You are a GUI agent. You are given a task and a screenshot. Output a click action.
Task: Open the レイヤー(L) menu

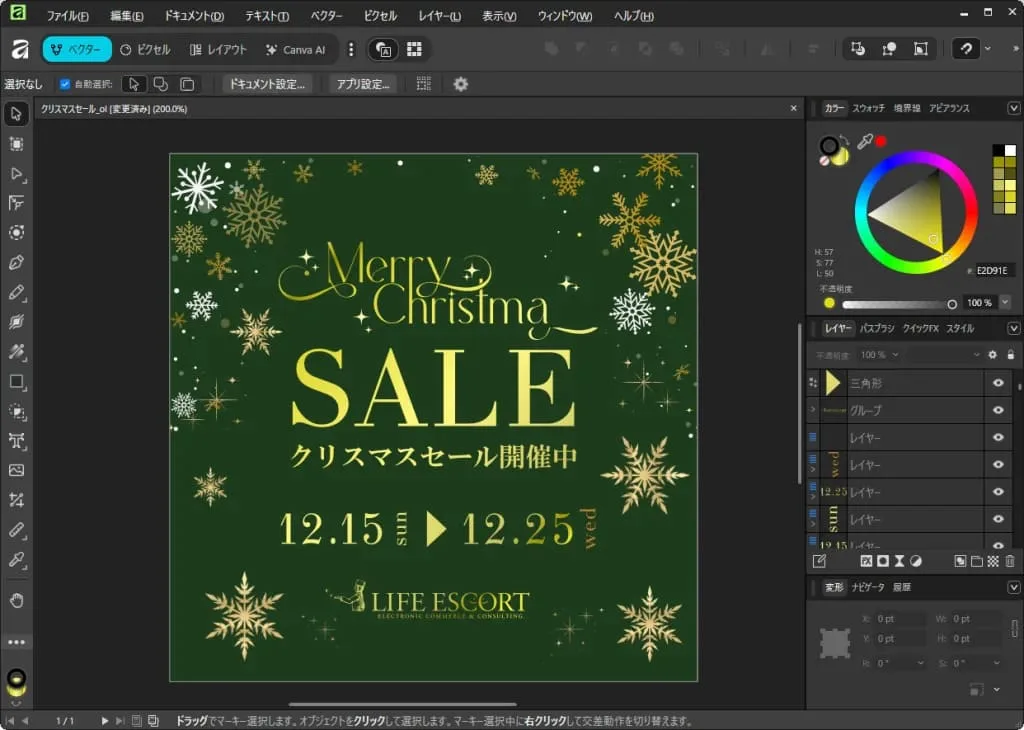pos(439,16)
